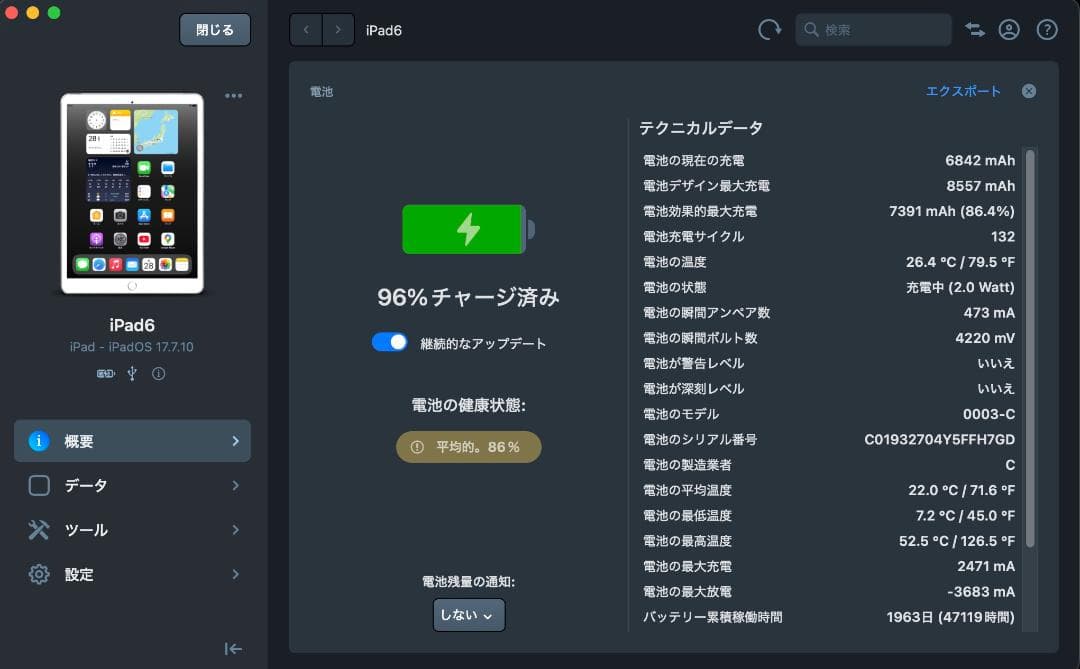This screenshot has height=669, width=1080.
Task: Click the 26.4 °C / 79.5 °F value
Action: (x=960, y=263)
